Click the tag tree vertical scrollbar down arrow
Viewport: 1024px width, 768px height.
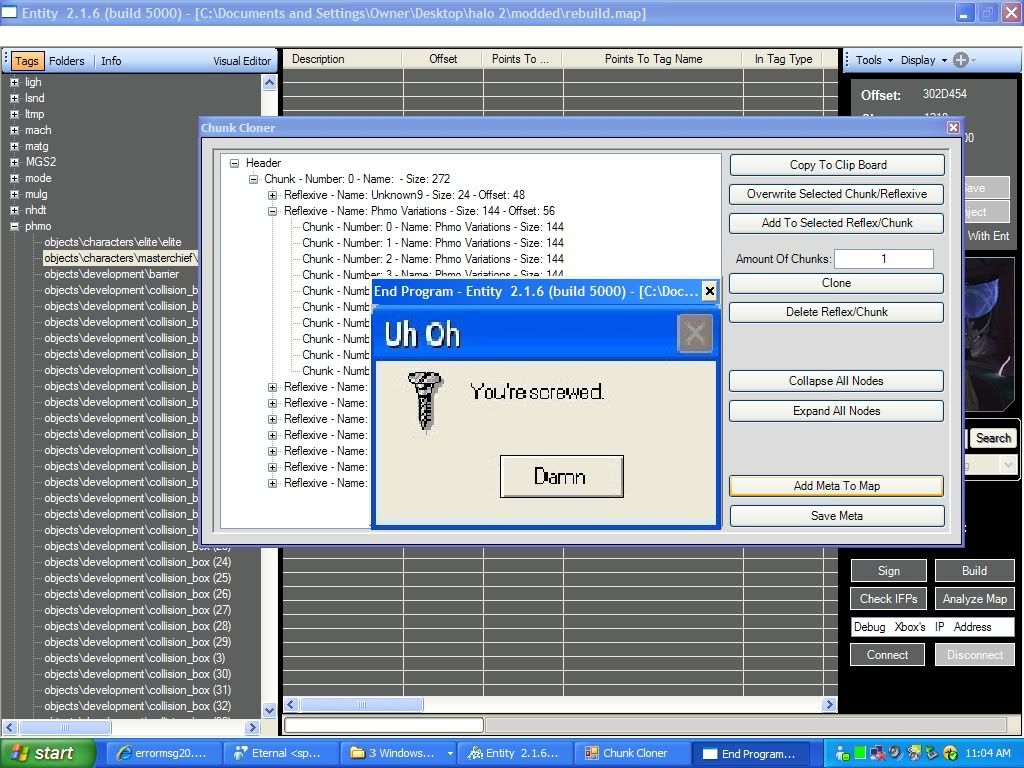click(269, 710)
